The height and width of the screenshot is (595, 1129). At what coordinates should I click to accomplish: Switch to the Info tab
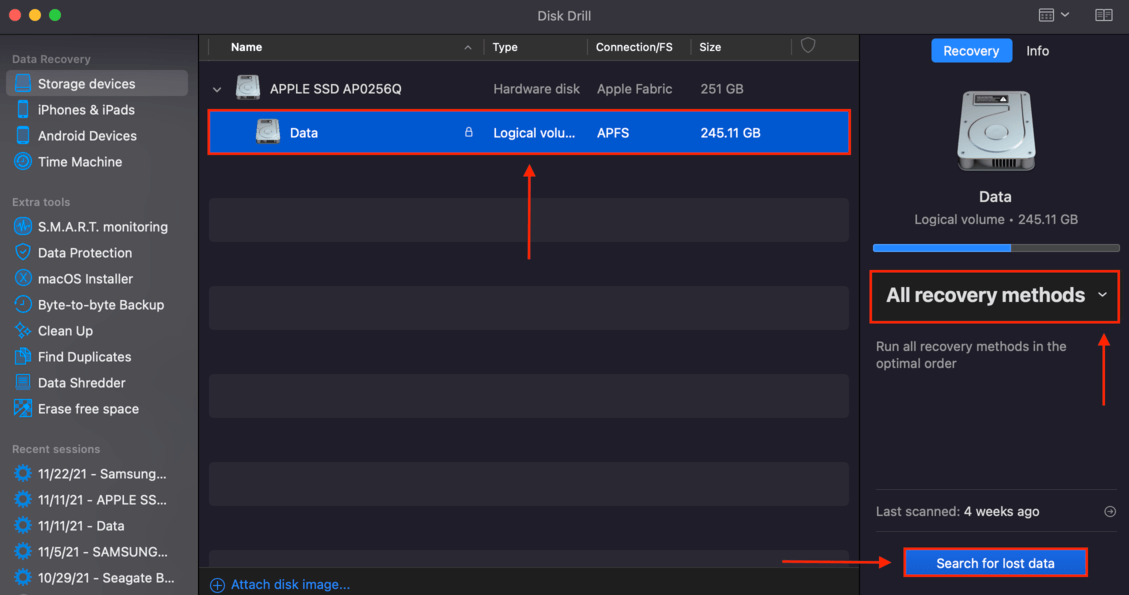click(x=1038, y=50)
